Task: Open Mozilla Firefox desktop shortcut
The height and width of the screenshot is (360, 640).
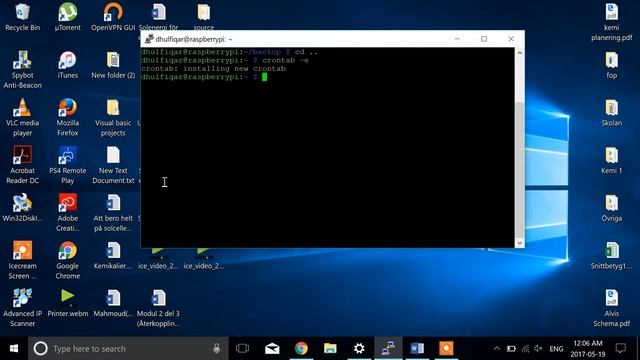Action: [67, 118]
